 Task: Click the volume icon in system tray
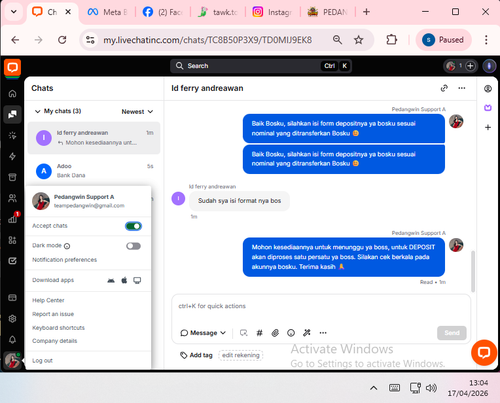431,388
